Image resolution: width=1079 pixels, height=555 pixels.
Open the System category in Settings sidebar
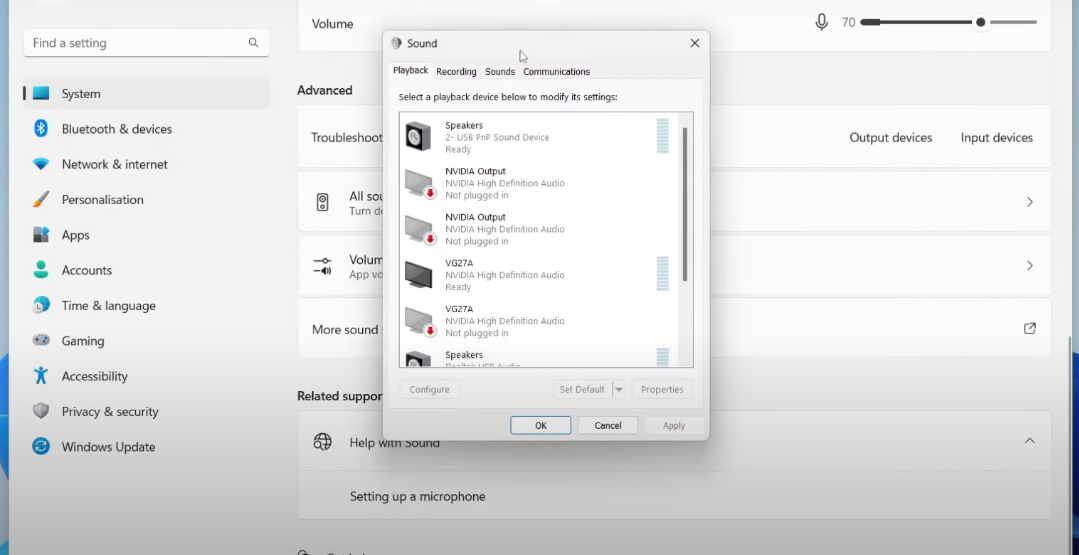pyautogui.click(x=146, y=94)
